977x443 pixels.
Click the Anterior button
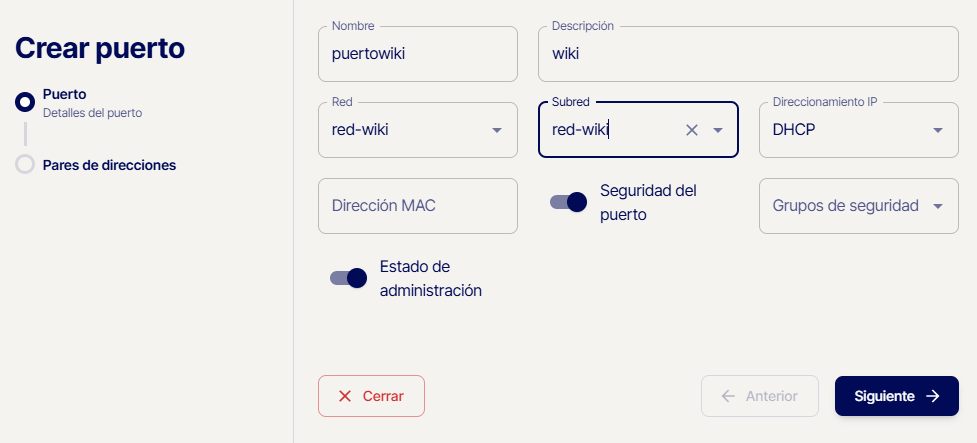click(x=760, y=396)
